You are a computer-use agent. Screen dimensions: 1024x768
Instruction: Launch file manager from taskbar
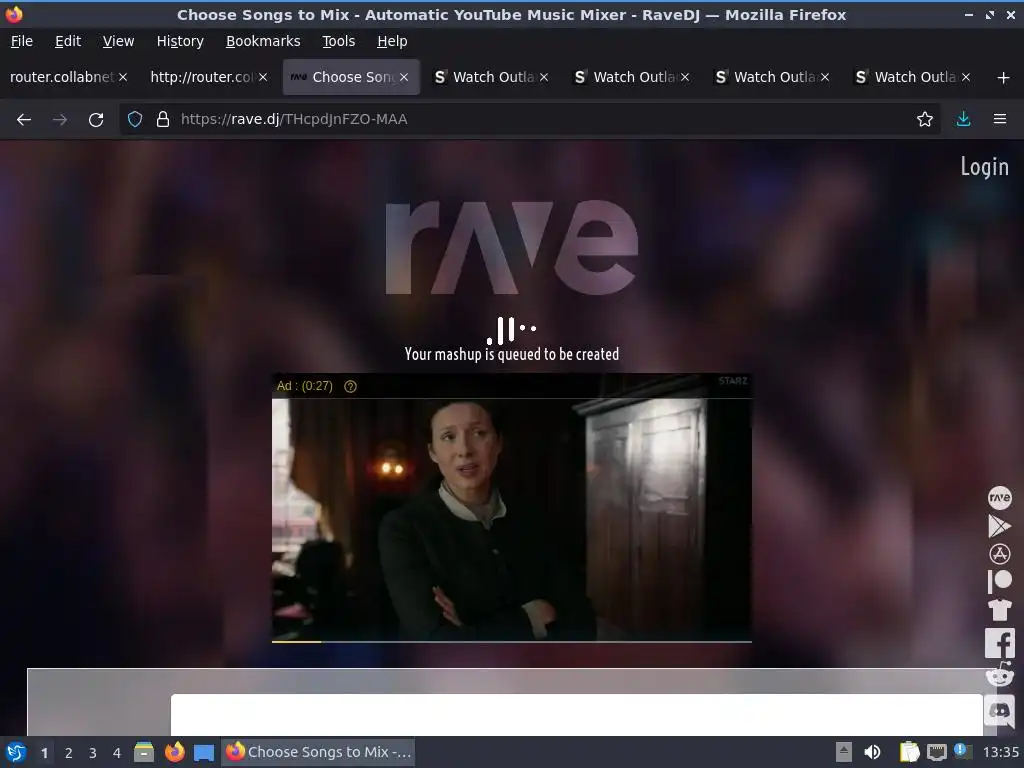tap(144, 752)
